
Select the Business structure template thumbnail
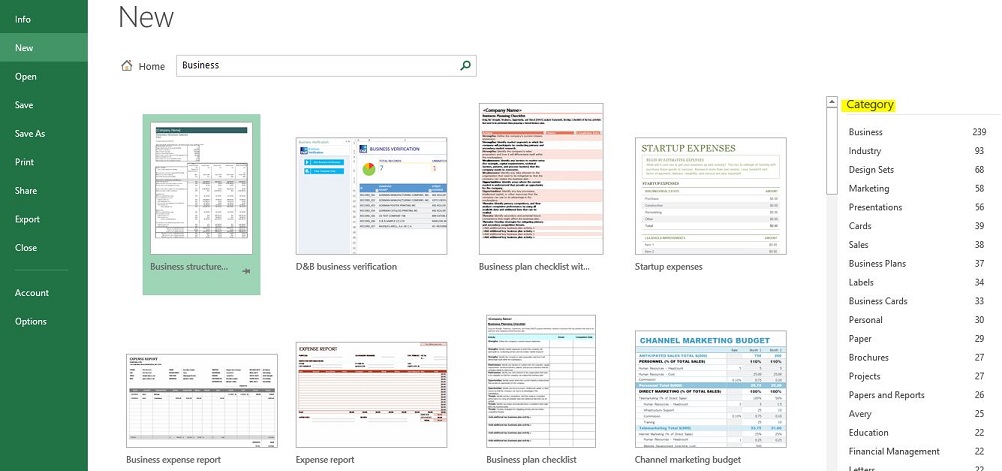pyautogui.click(x=201, y=189)
